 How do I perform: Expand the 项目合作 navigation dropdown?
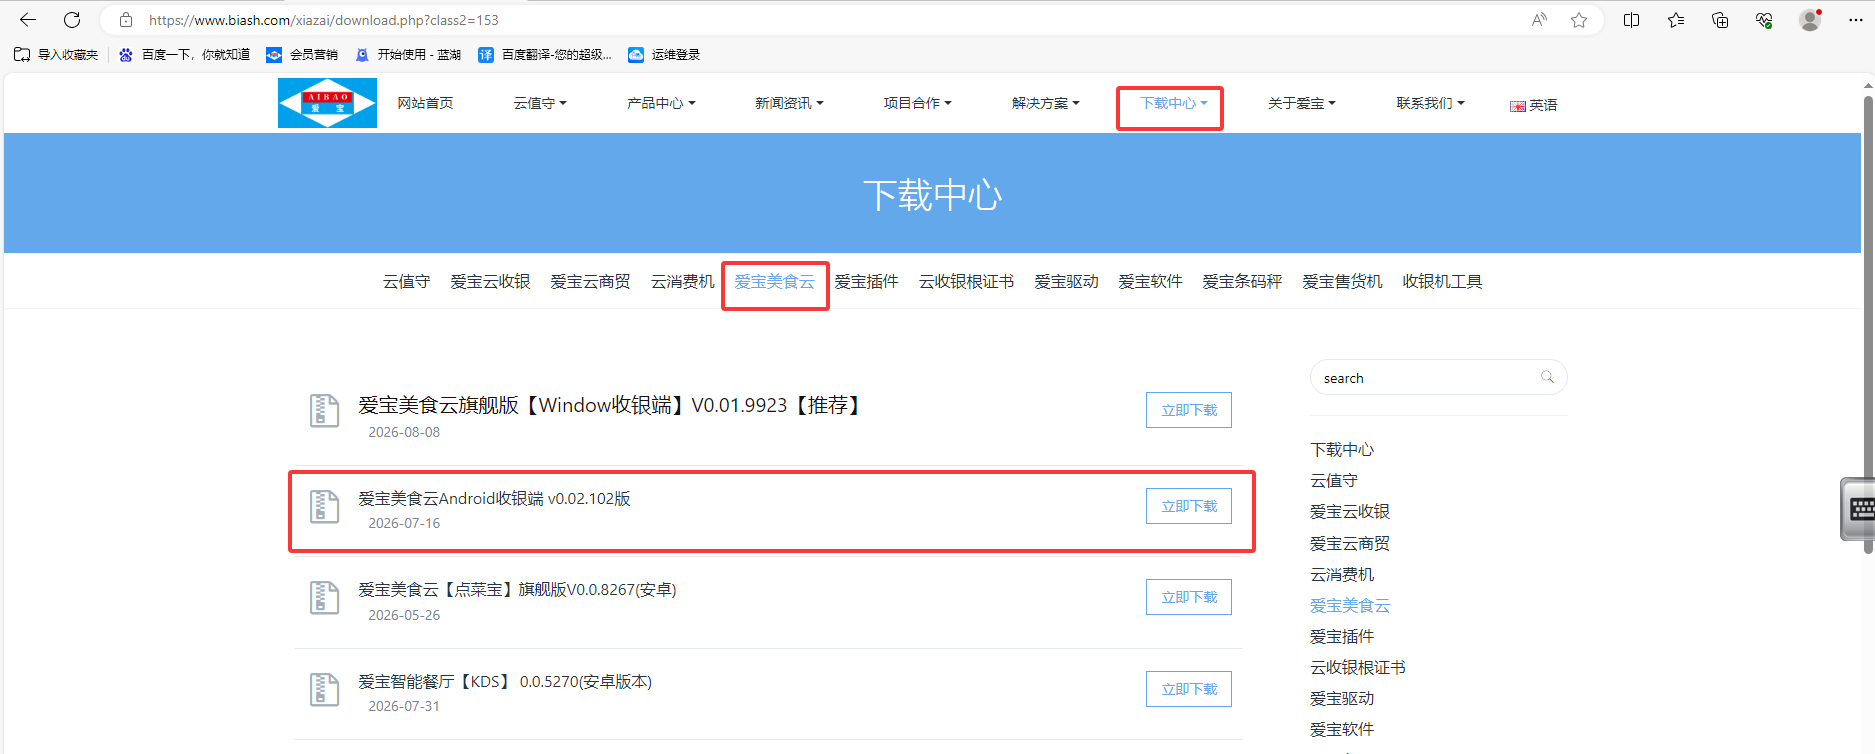click(917, 103)
